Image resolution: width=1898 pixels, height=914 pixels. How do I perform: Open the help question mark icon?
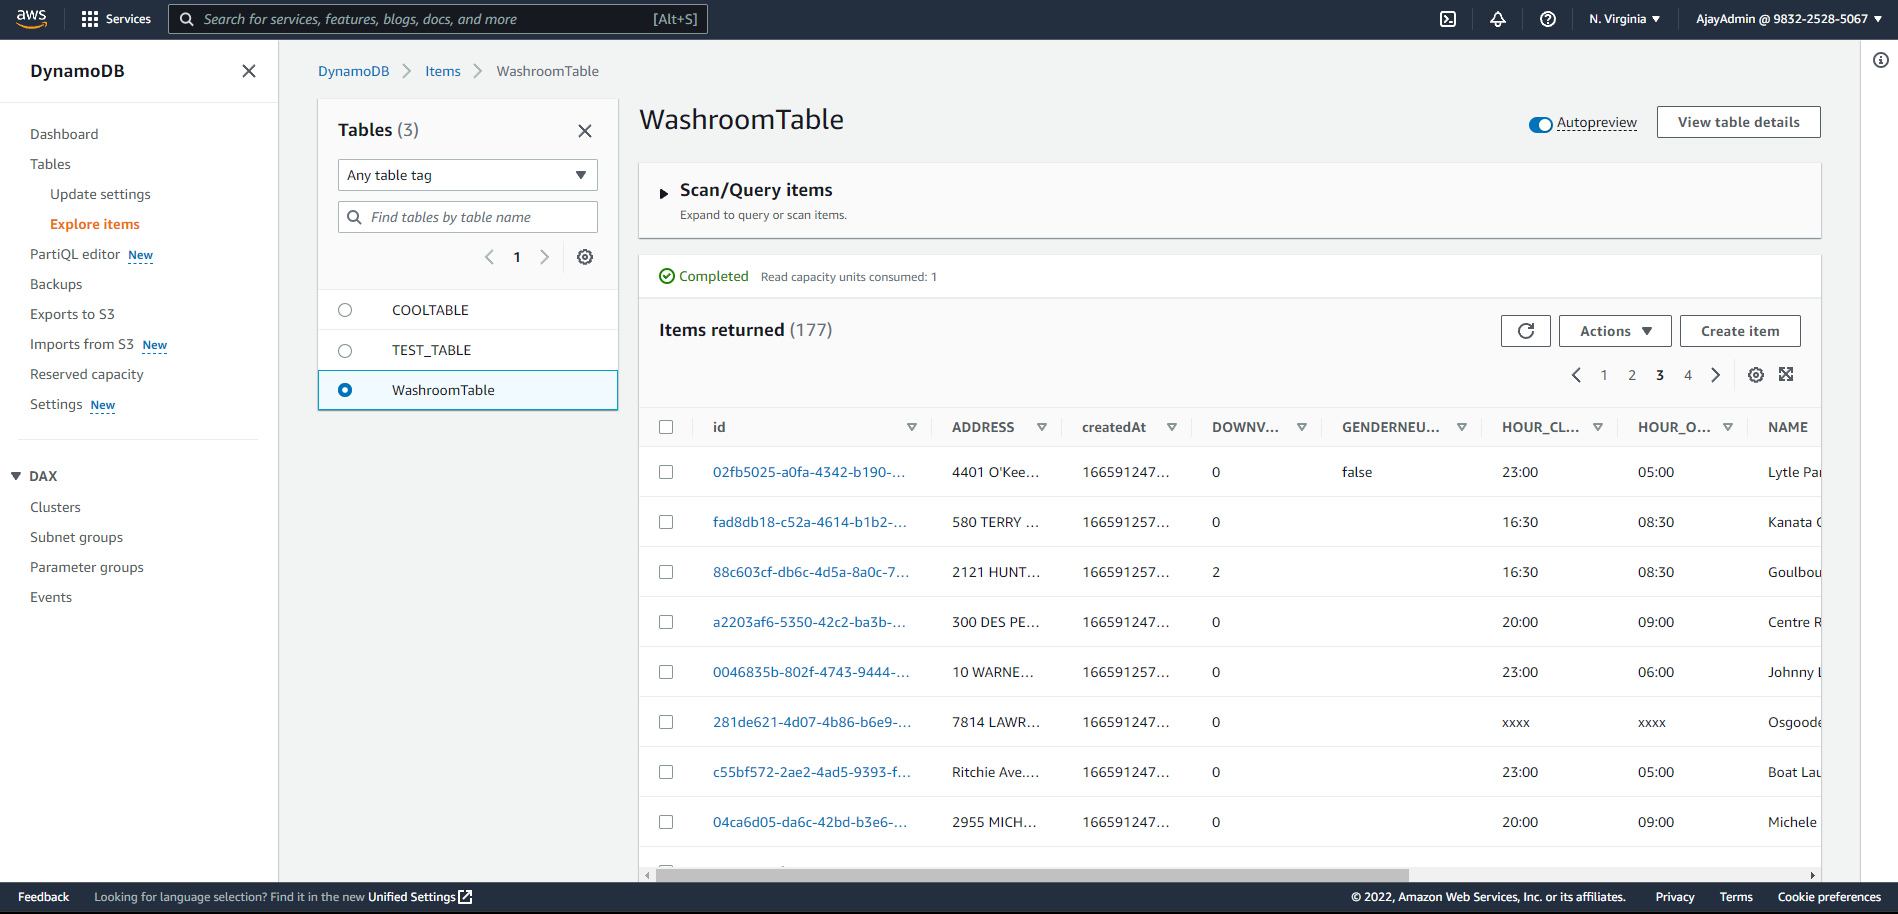1548,19
